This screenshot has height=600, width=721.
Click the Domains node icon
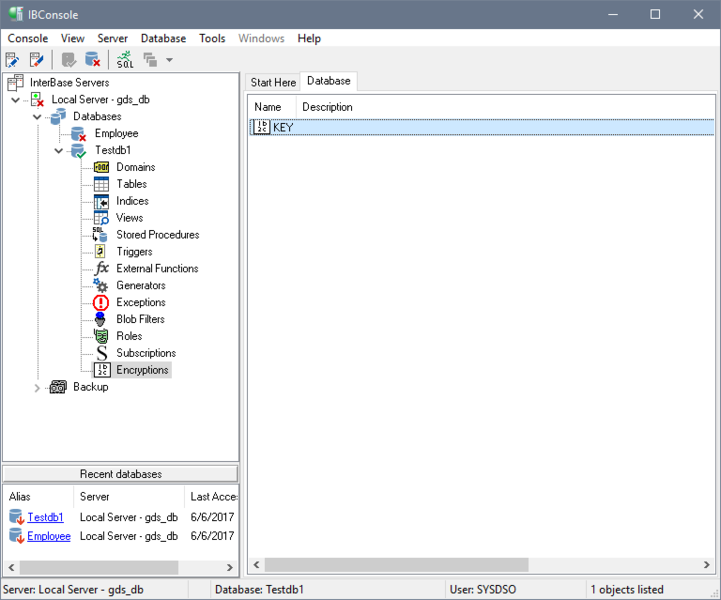(x=101, y=167)
